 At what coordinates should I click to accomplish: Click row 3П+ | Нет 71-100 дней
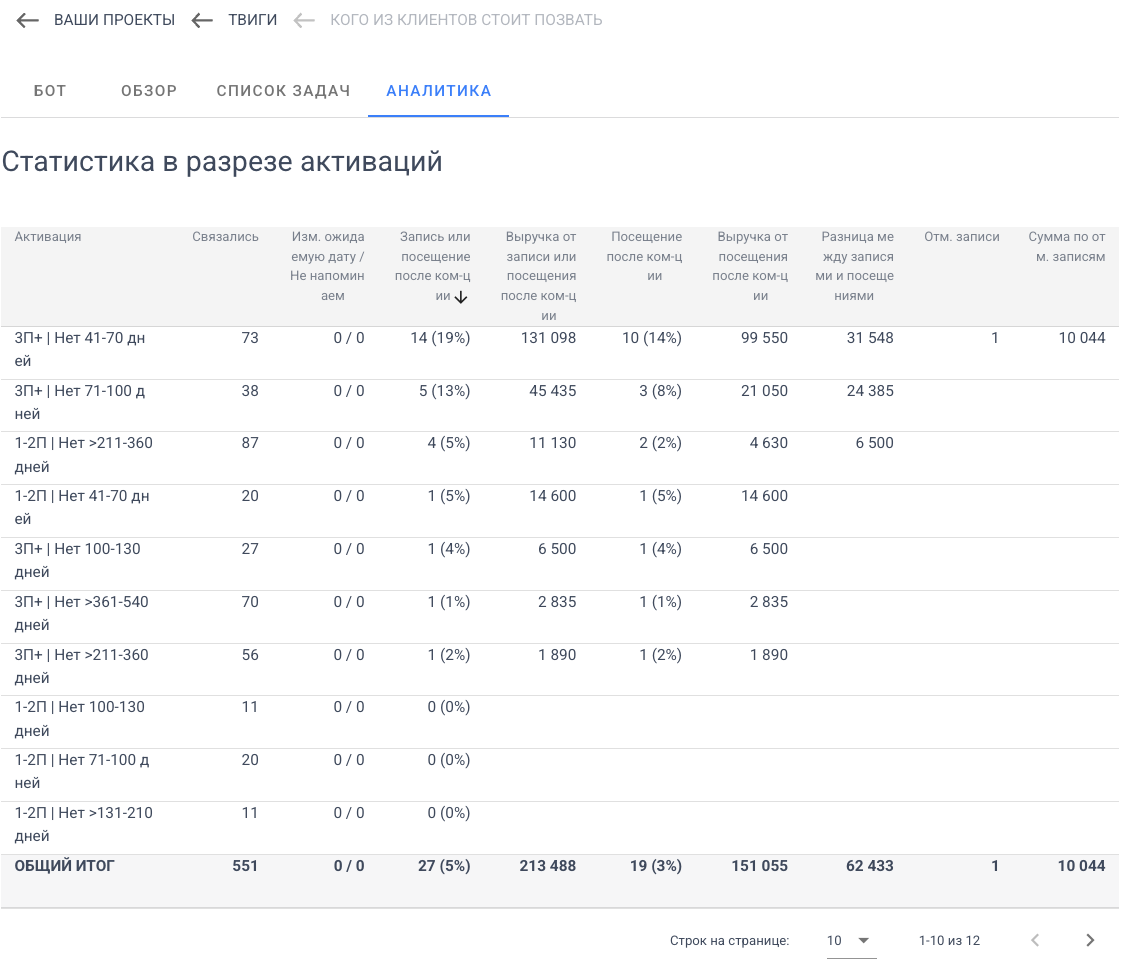pos(560,406)
